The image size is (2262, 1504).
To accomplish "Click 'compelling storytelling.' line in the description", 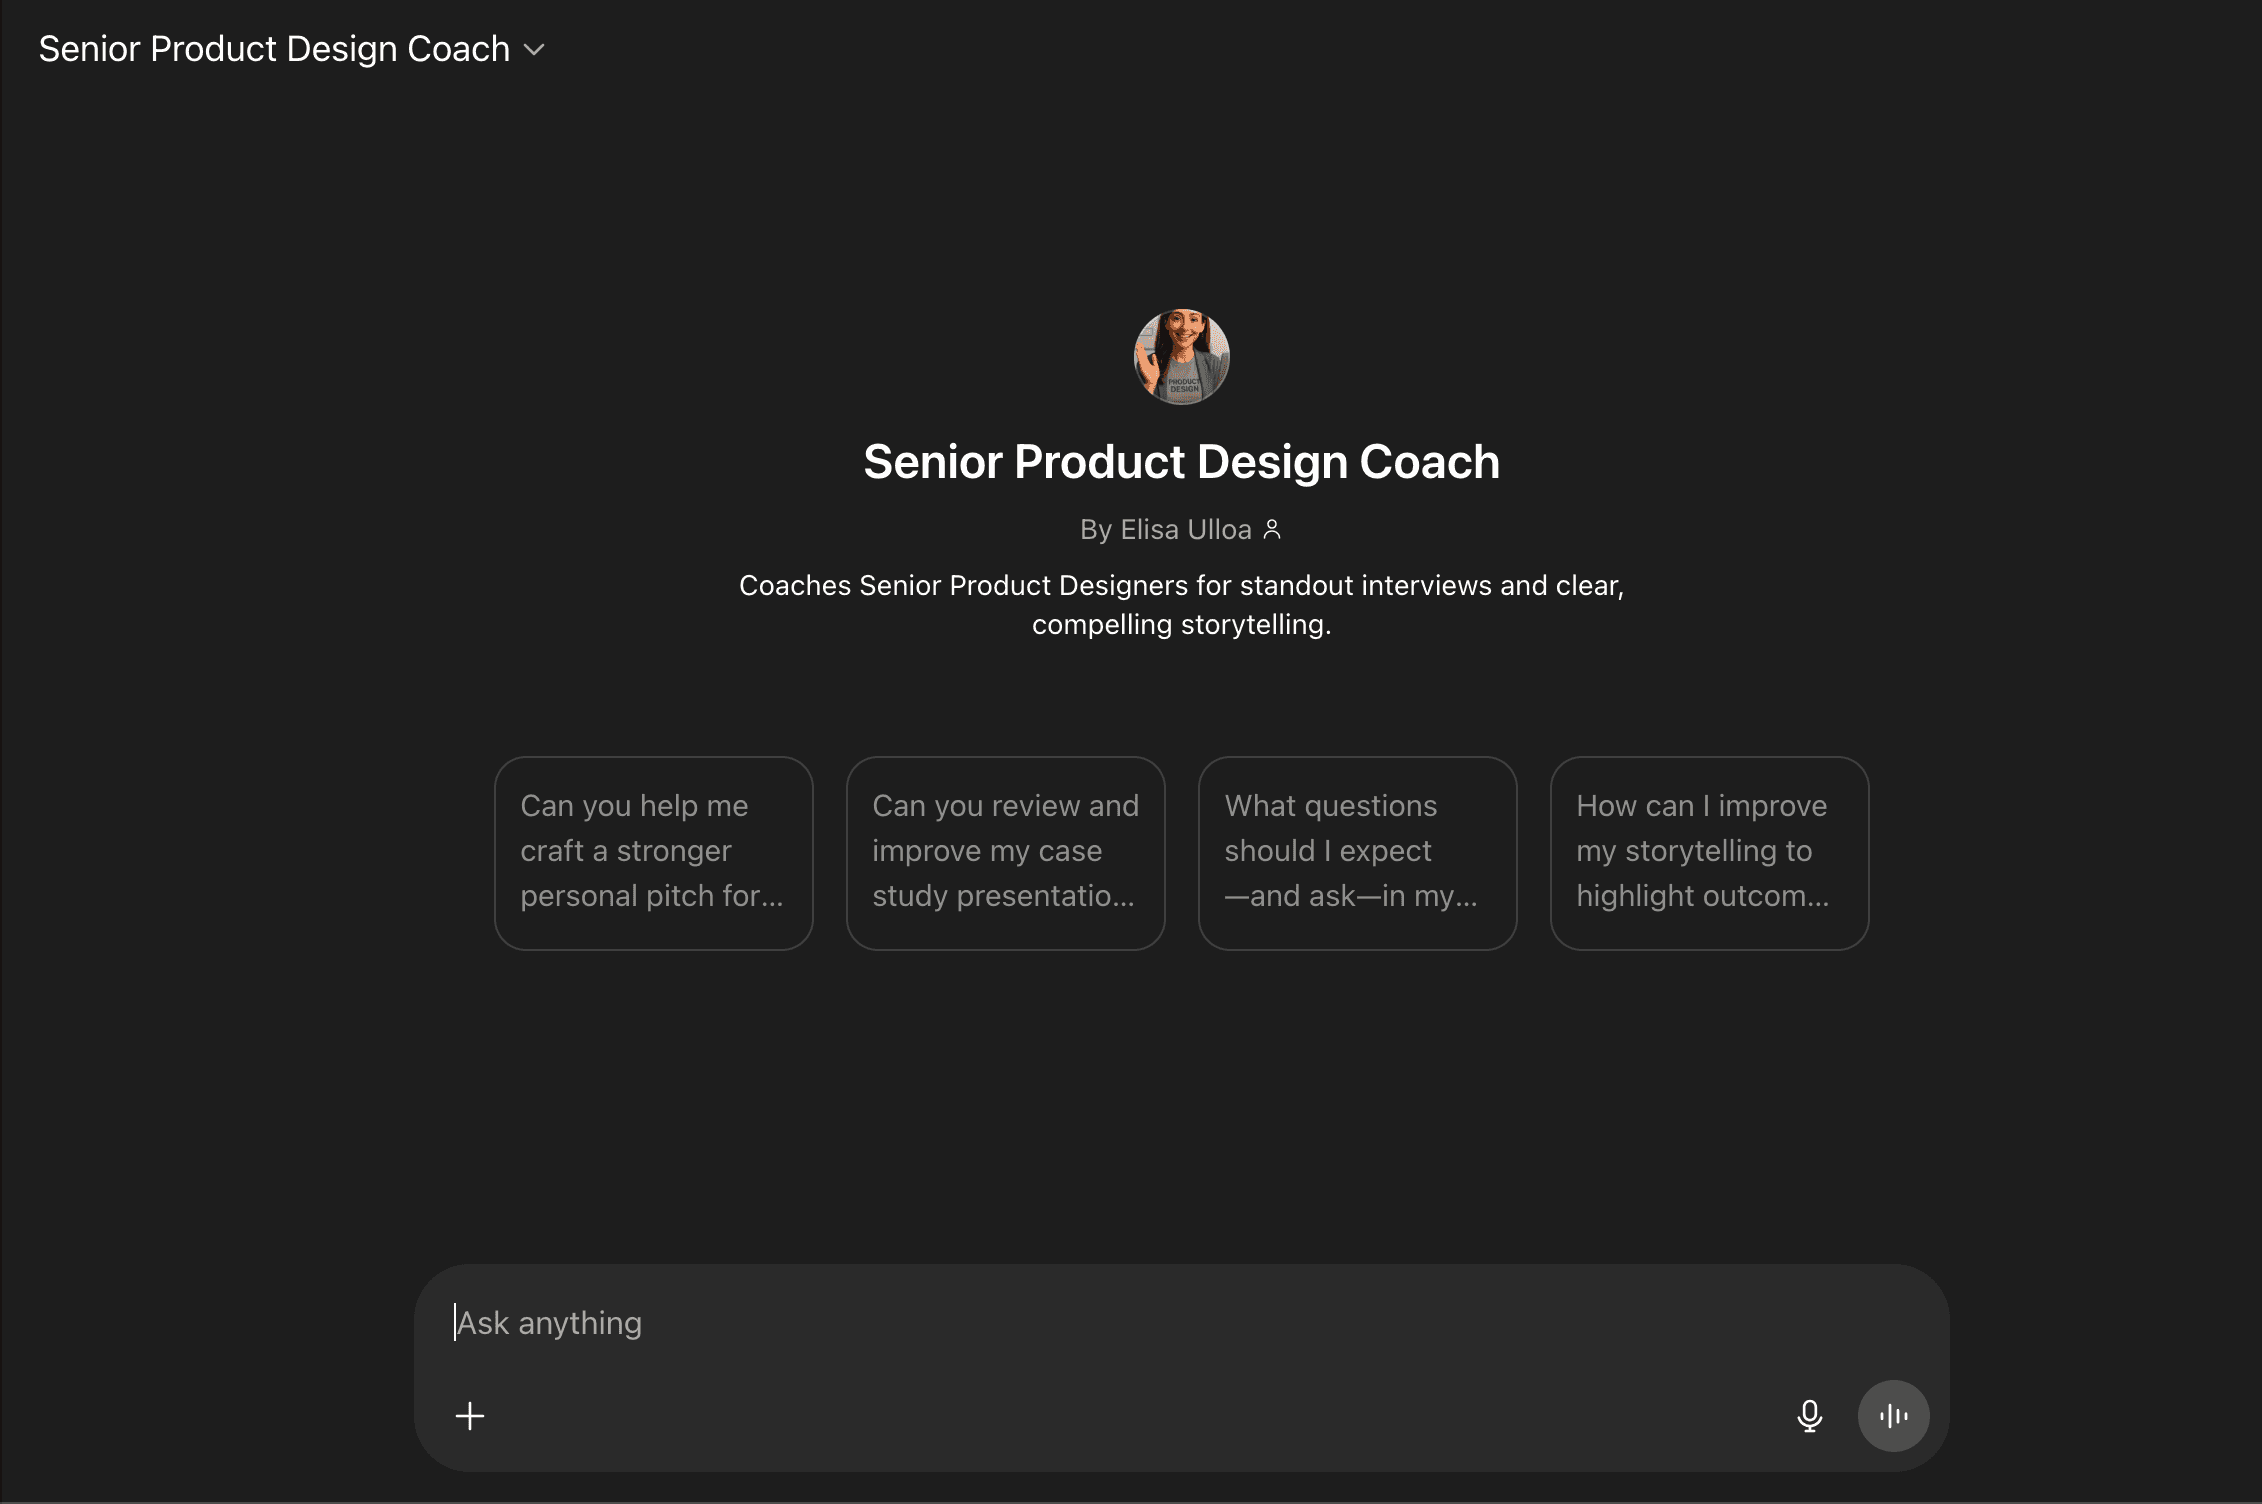I will [x=1181, y=625].
